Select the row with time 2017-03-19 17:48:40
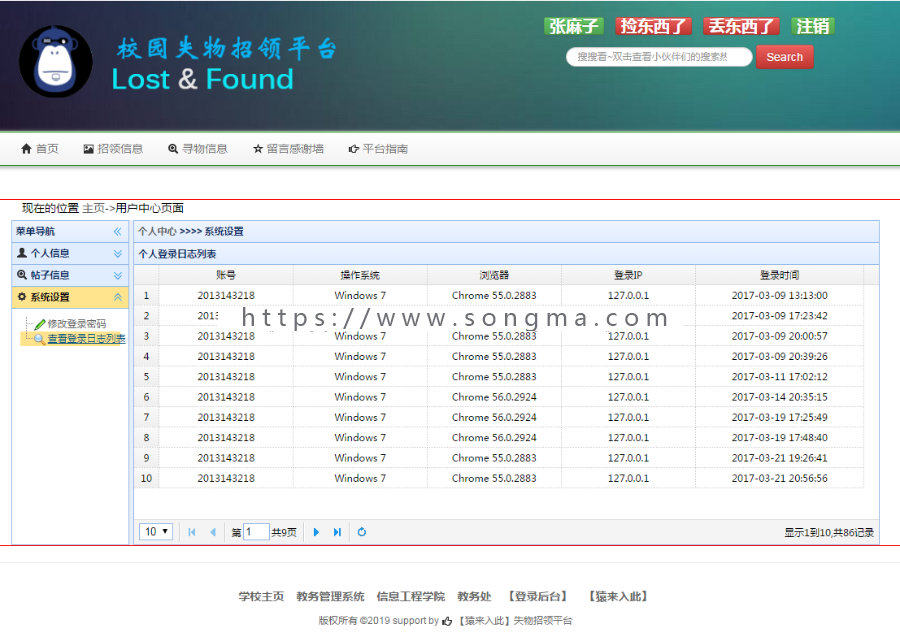Viewport: 900px width, 637px height. pyautogui.click(x=499, y=437)
